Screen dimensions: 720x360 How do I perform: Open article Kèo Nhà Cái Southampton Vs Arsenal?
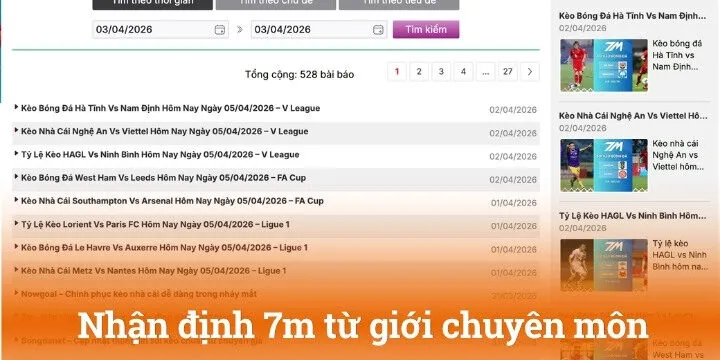[x=172, y=201]
